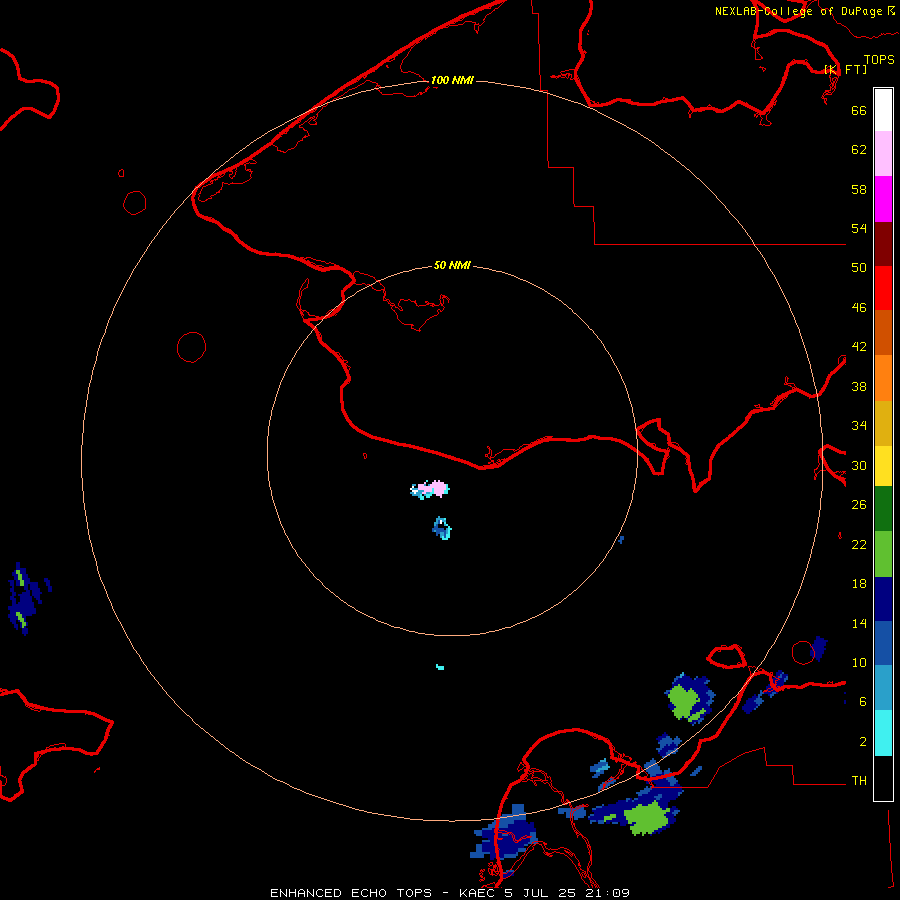This screenshot has height=900, width=900.
Task: Click the 'TOPS' legend title
Action: point(879,60)
